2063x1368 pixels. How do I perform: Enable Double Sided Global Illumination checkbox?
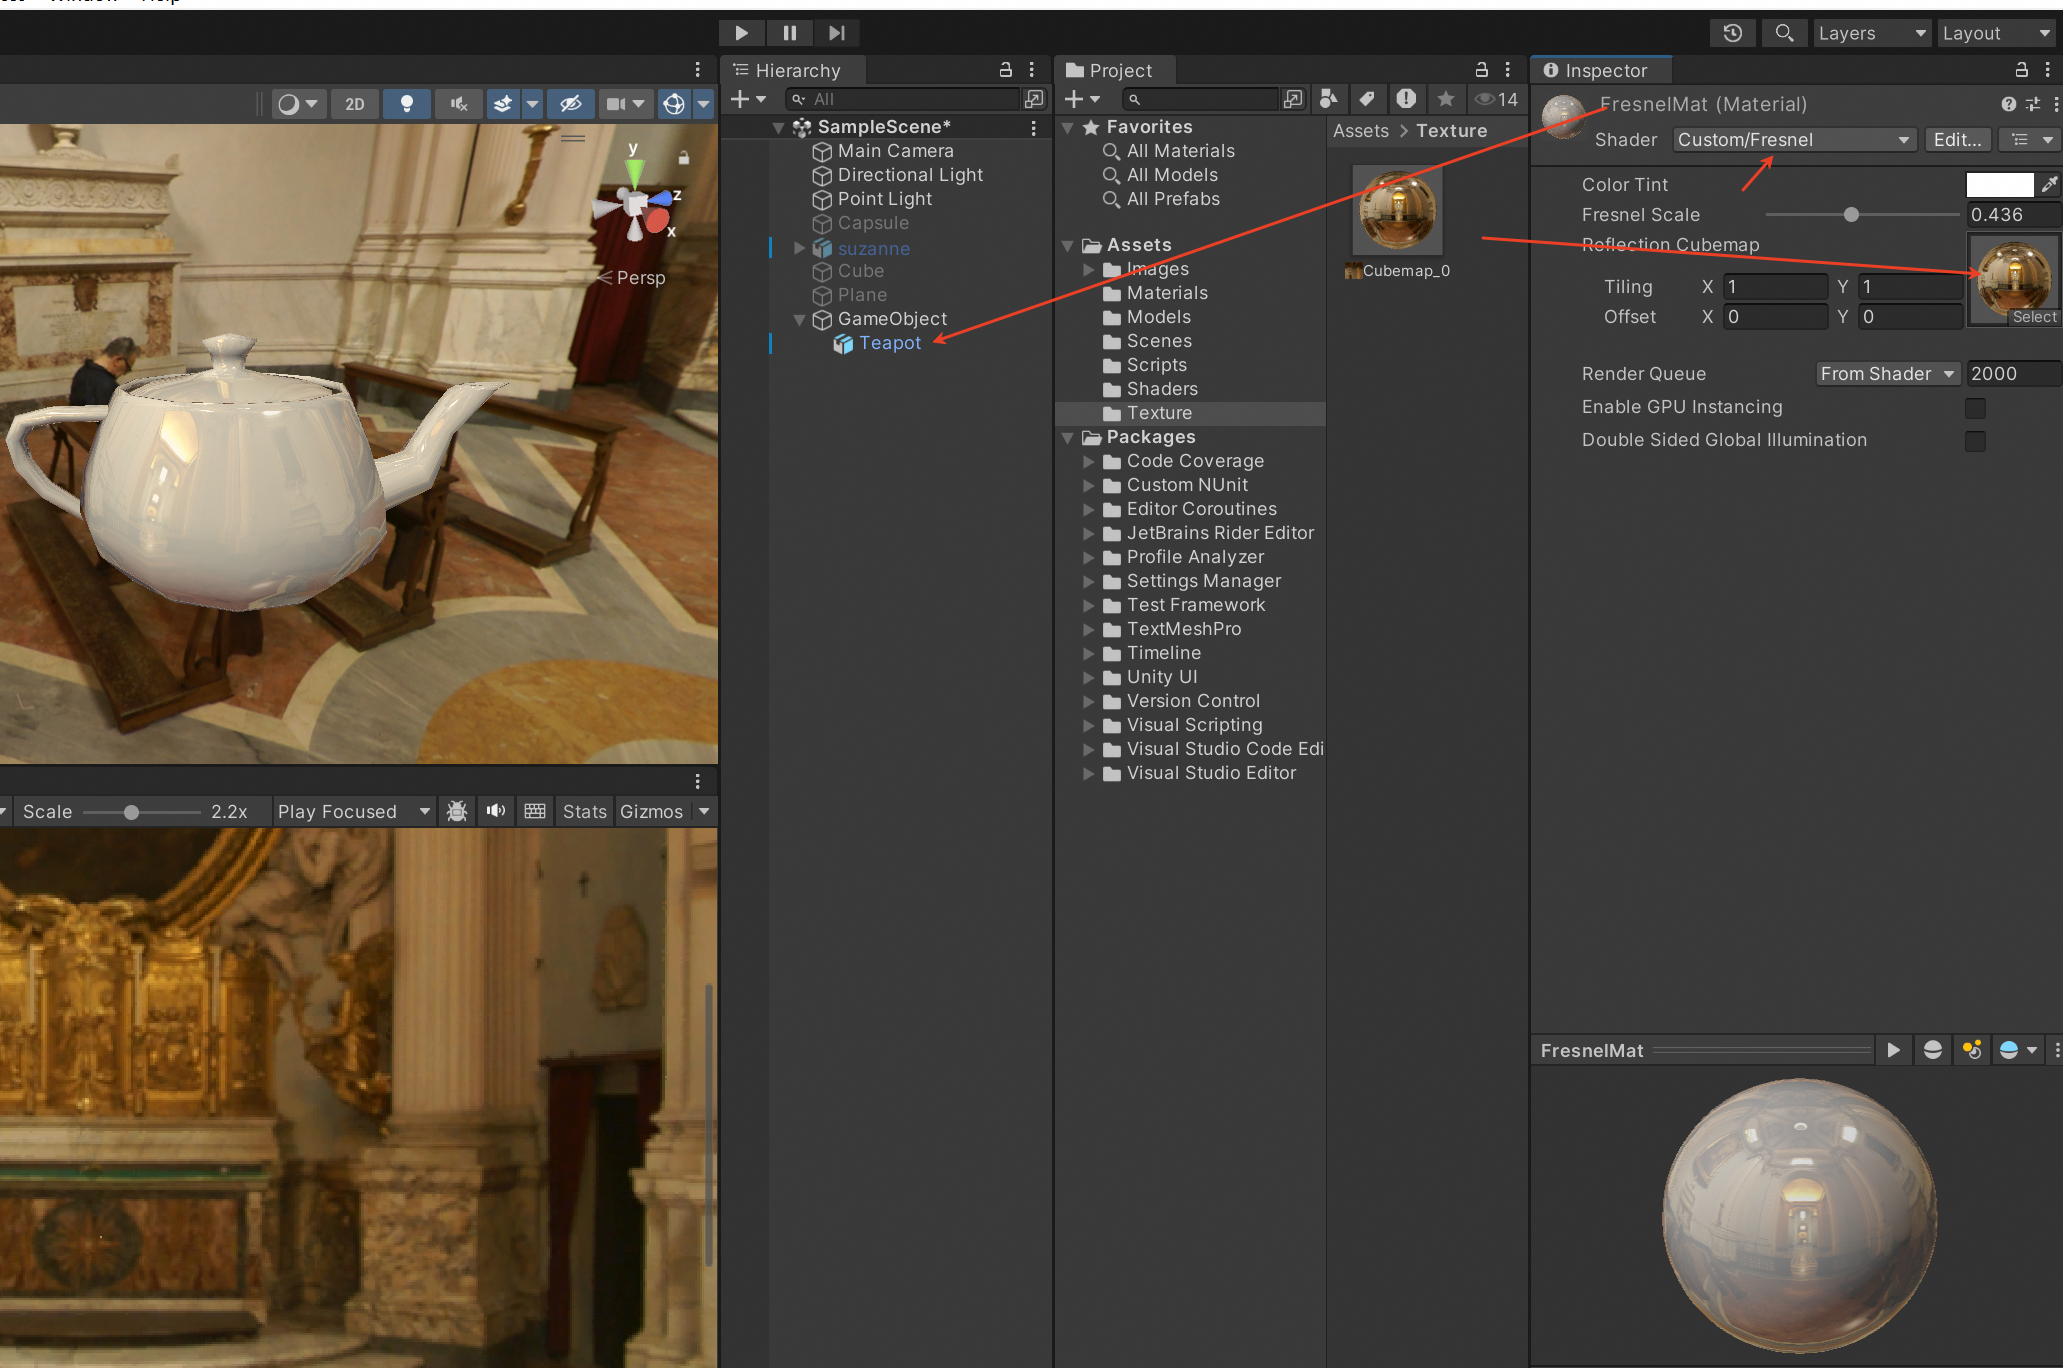pyautogui.click(x=1975, y=441)
